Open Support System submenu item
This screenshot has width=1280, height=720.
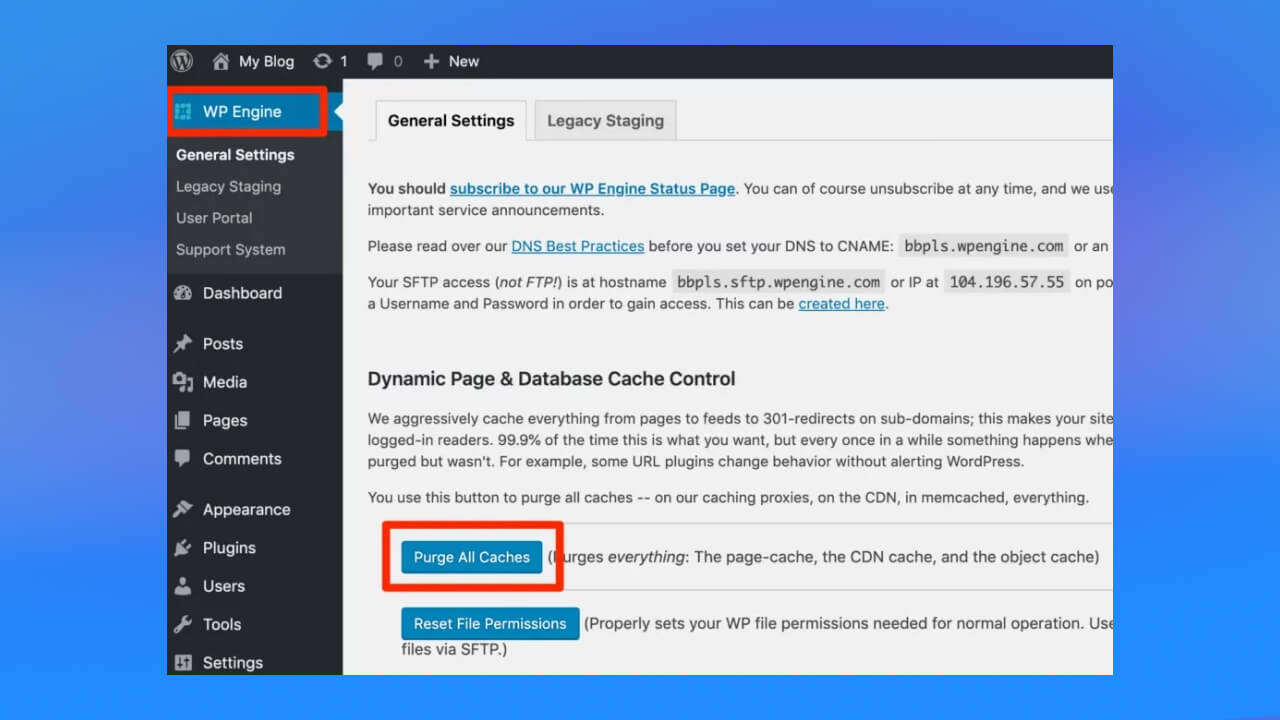tap(231, 250)
